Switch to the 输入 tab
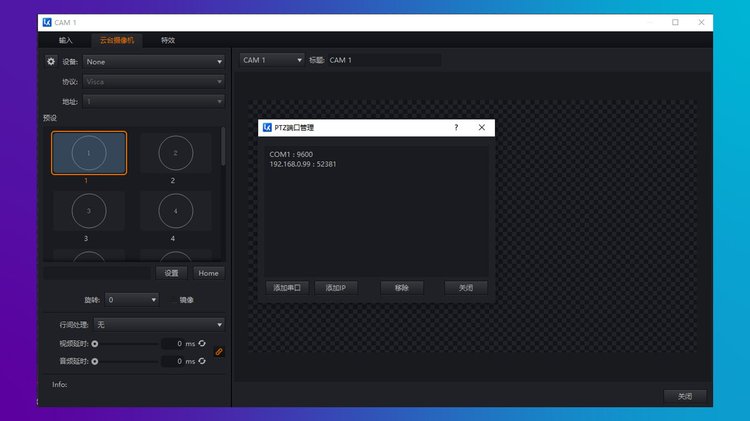 coord(66,40)
